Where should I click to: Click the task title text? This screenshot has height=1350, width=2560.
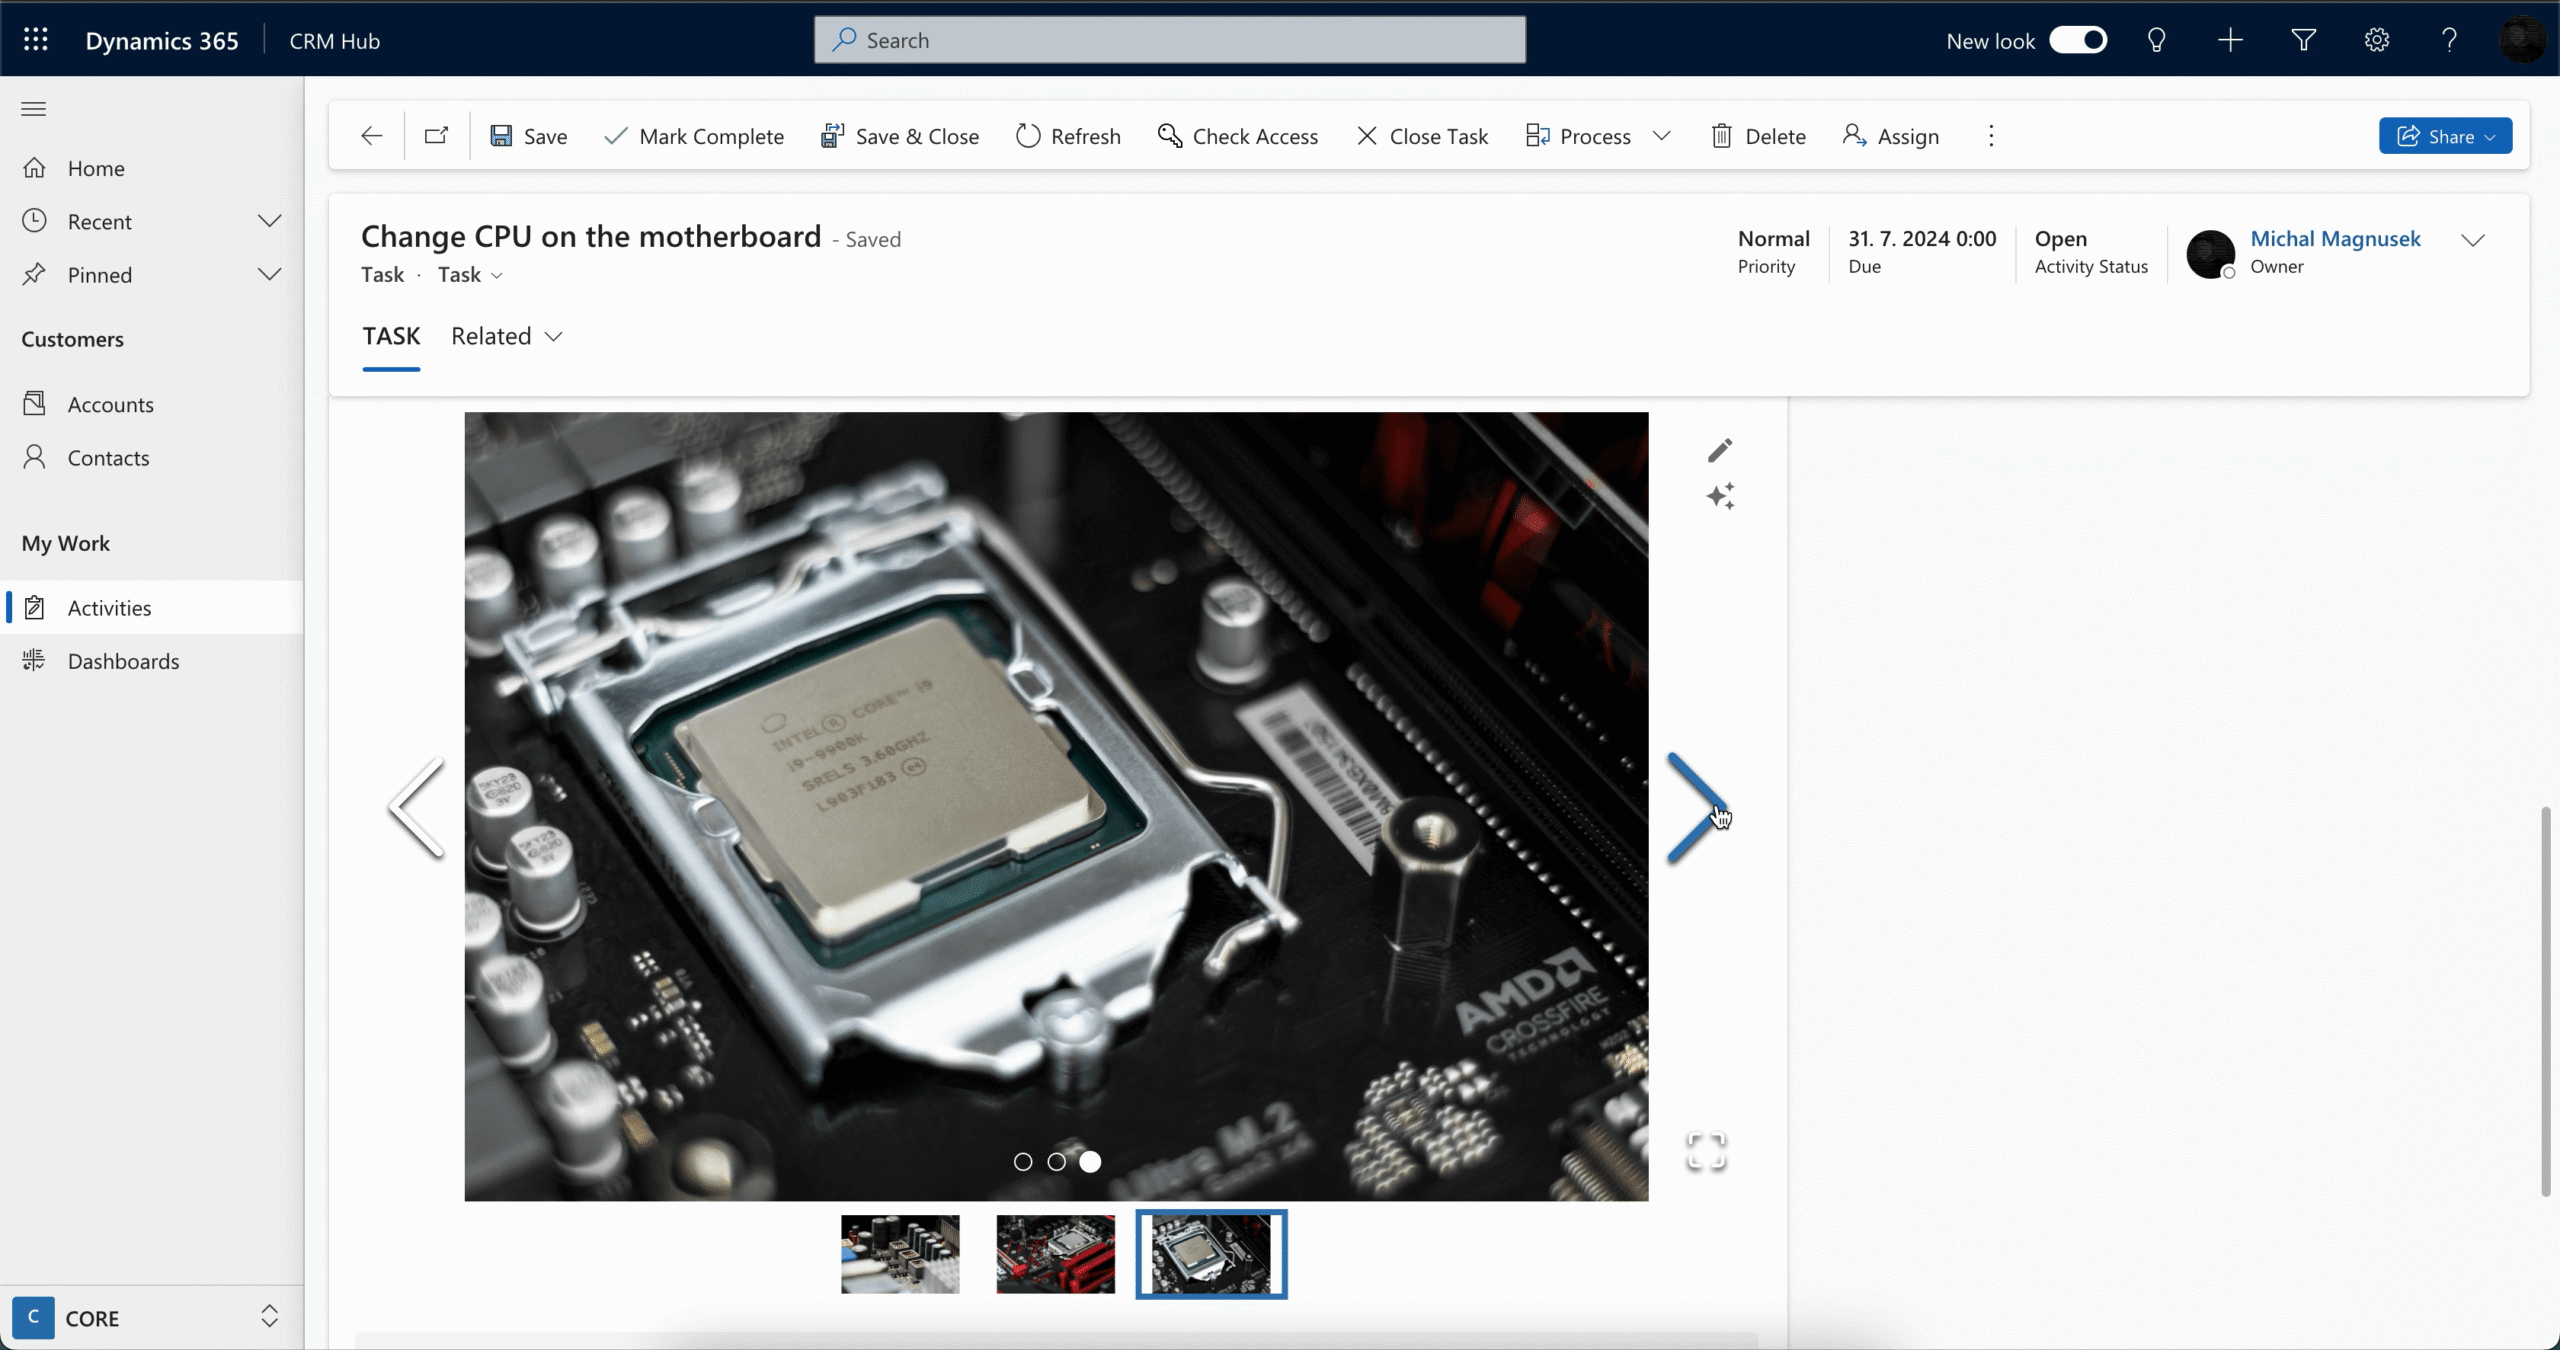pos(591,237)
